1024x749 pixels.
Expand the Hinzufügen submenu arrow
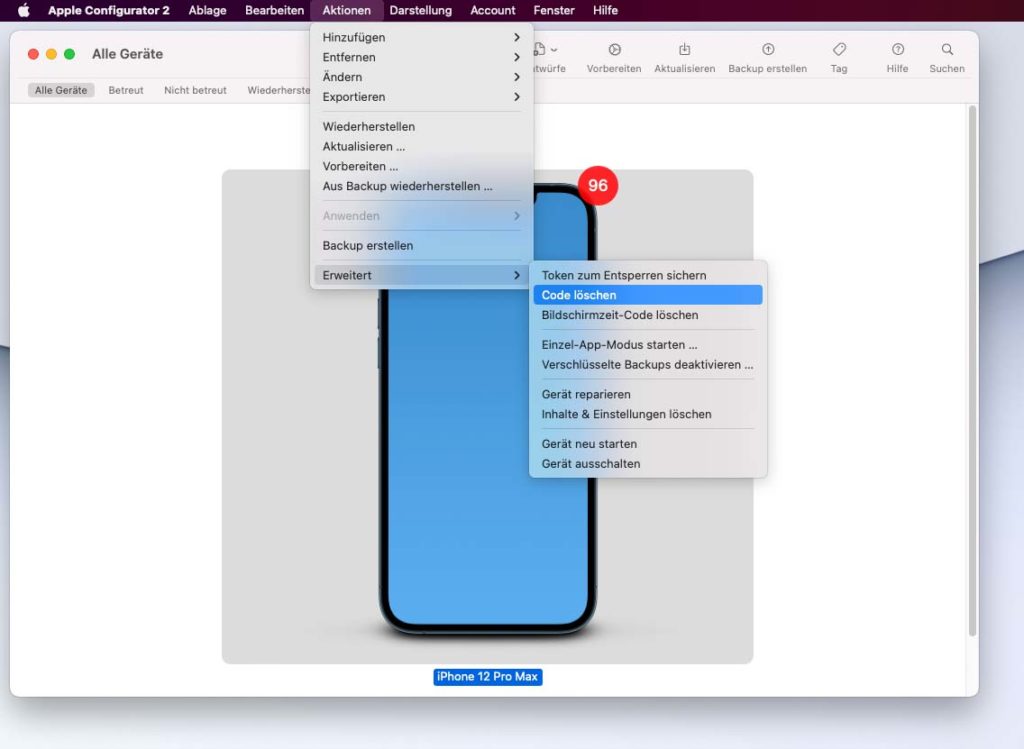517,37
